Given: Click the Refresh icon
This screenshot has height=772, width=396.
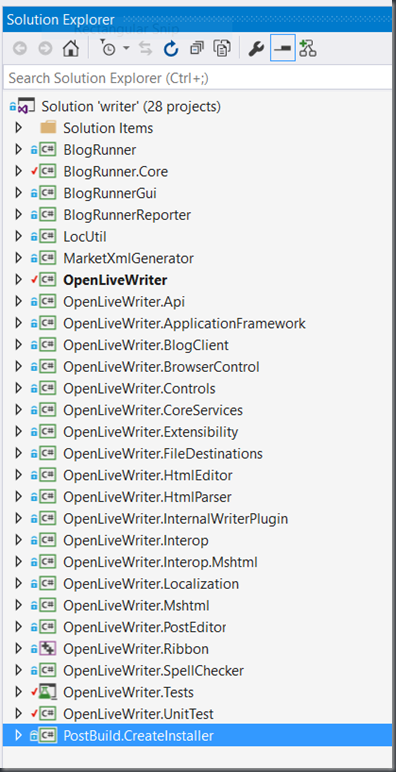Looking at the screenshot, I should (170, 48).
